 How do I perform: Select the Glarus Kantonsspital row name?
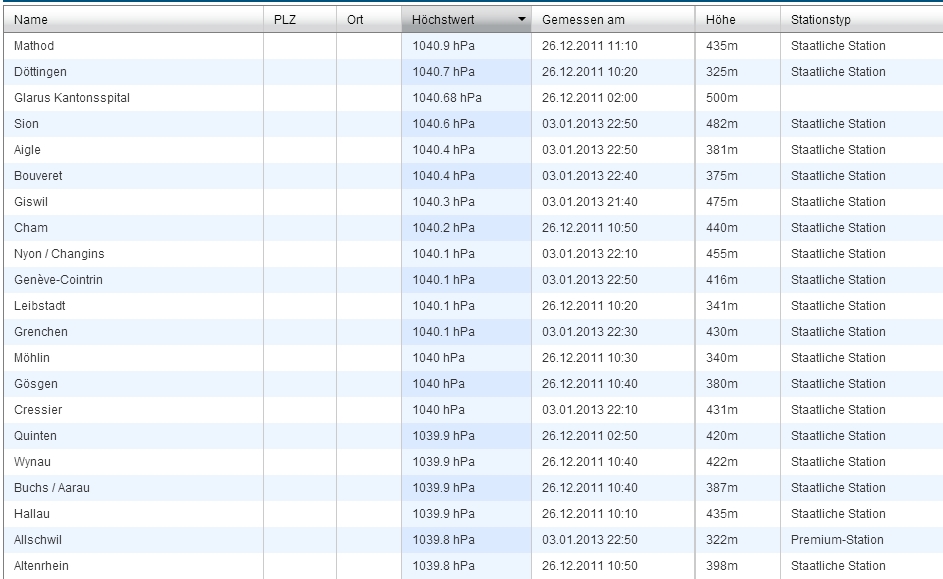click(72, 97)
